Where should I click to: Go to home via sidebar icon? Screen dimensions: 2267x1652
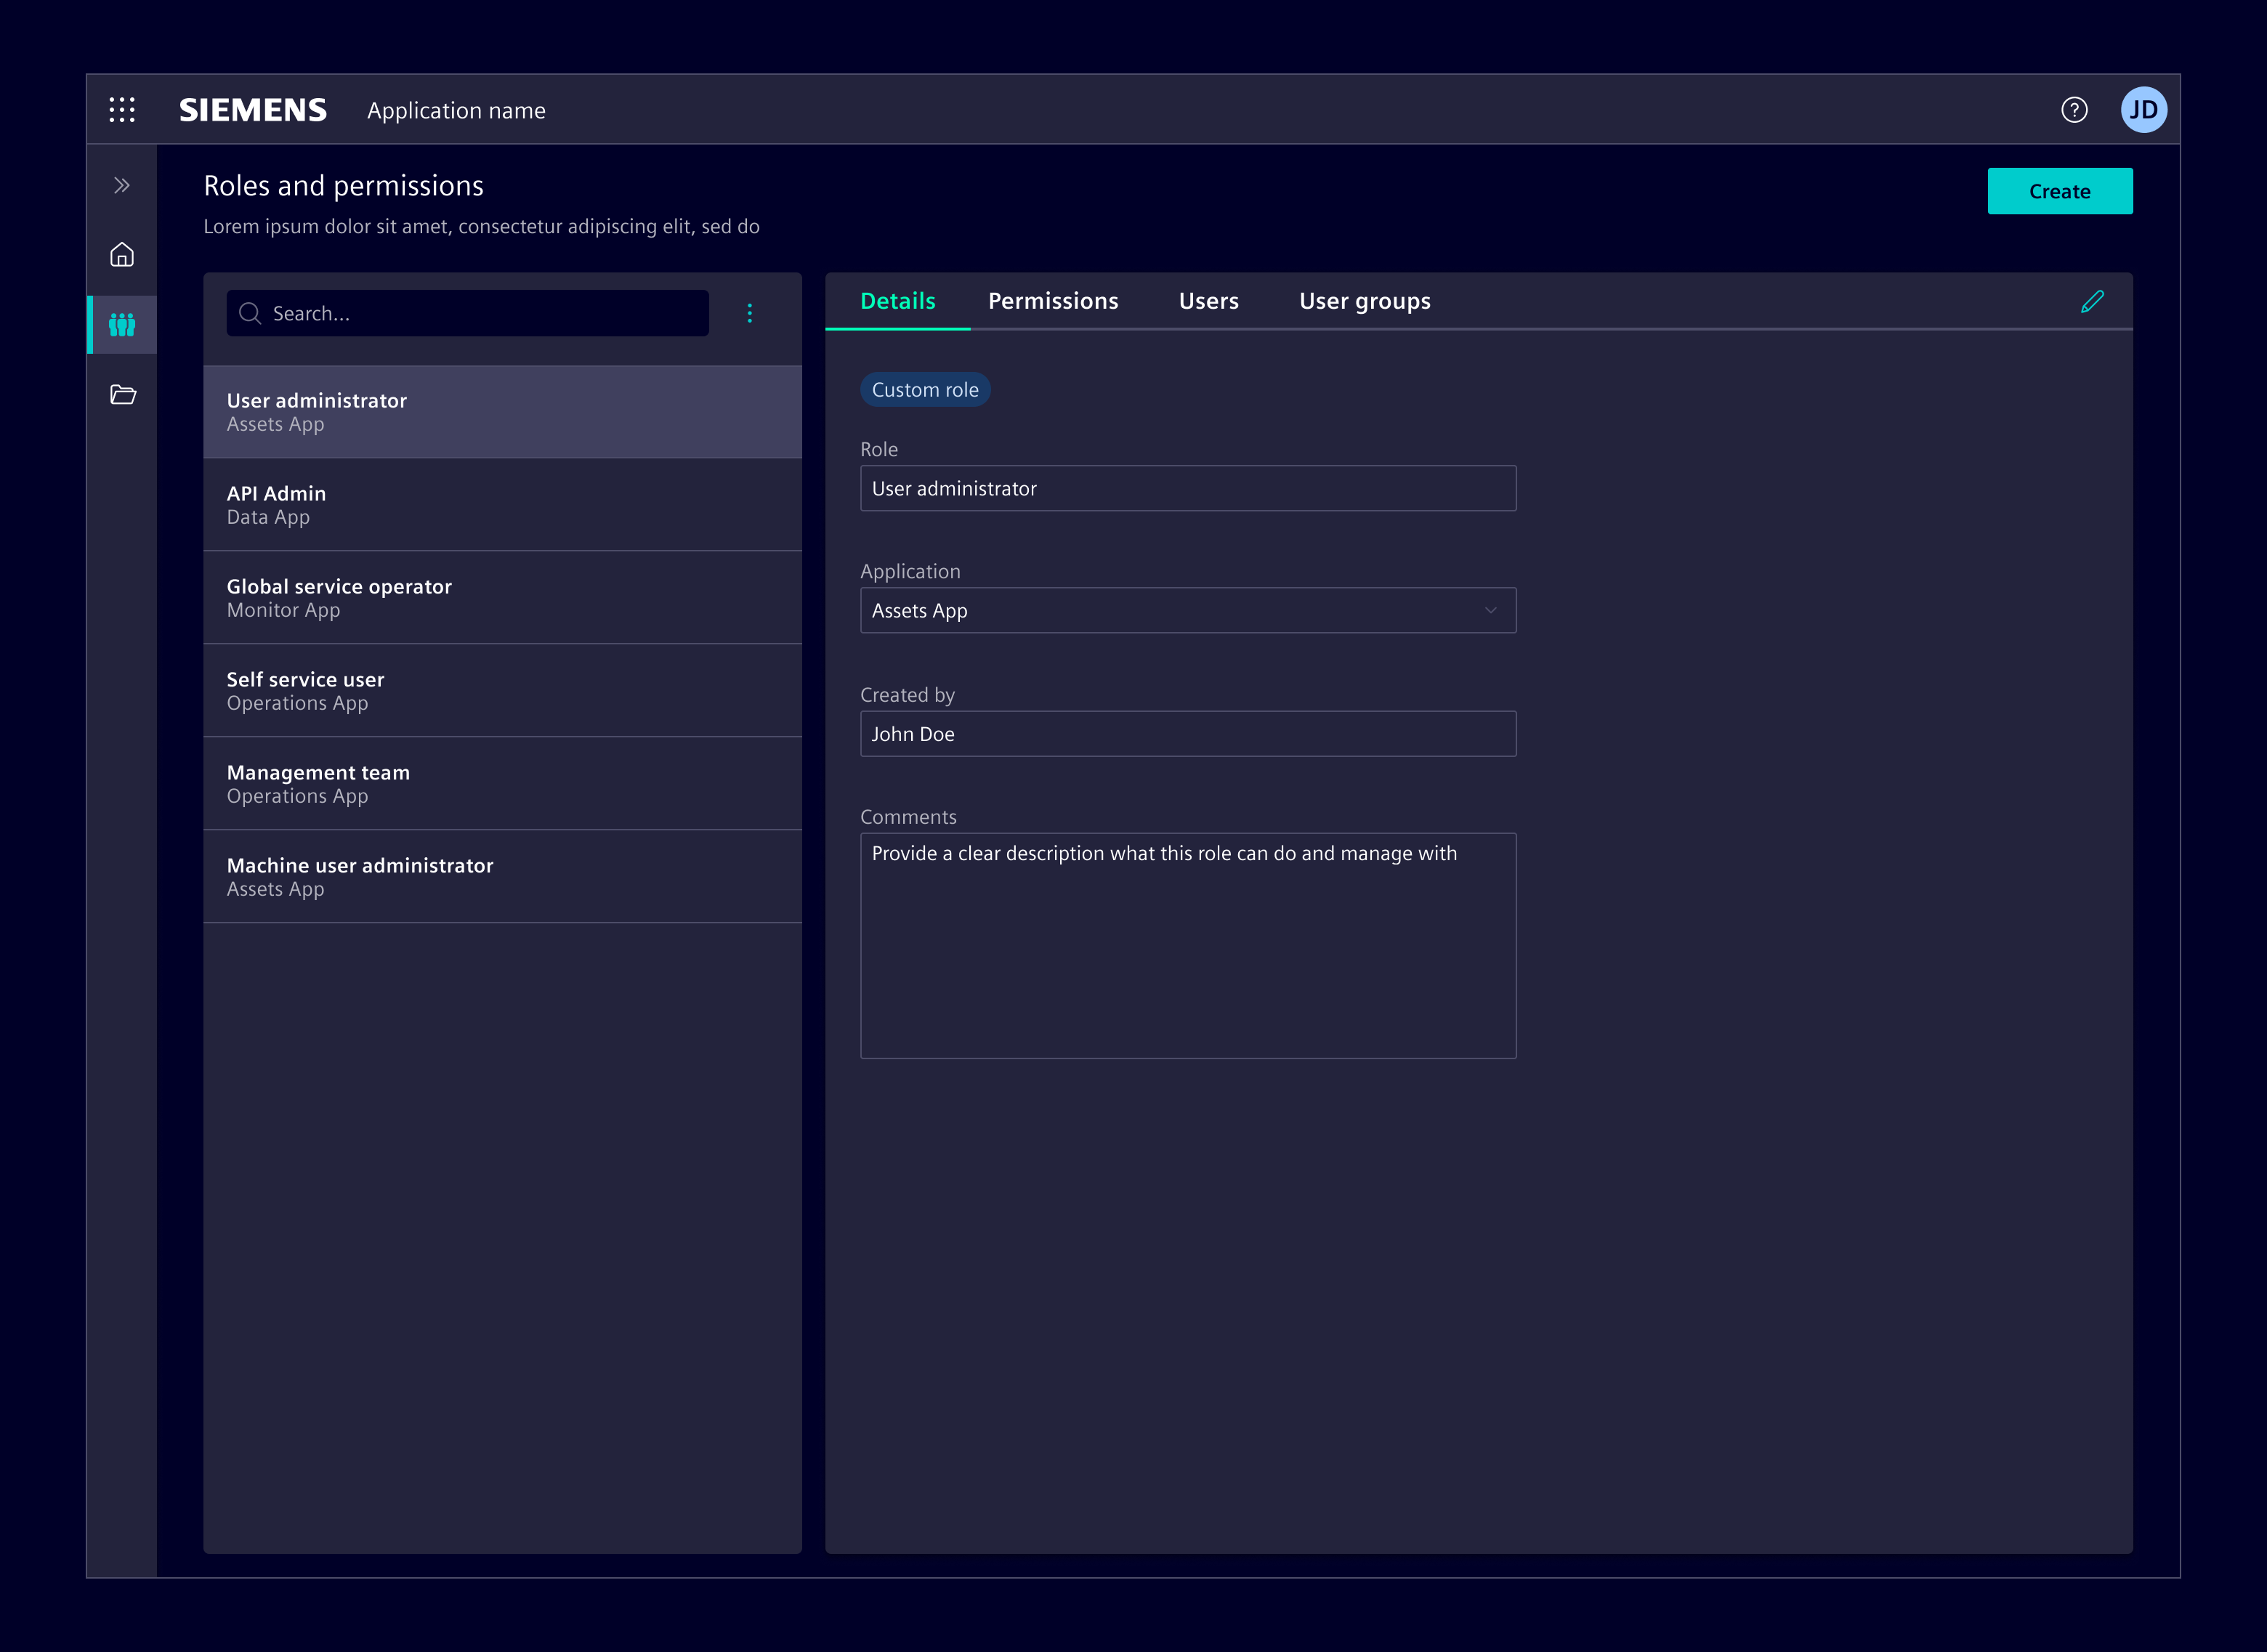(122, 255)
